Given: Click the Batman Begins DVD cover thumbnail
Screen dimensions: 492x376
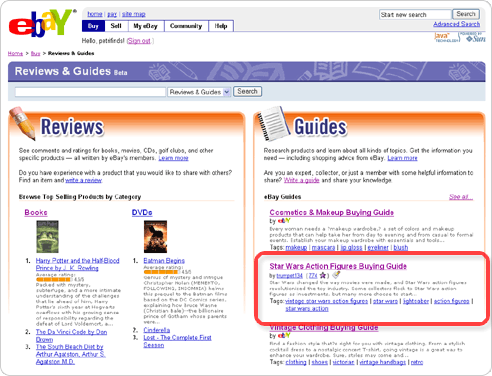Looking at the screenshot, I should coord(155,237).
